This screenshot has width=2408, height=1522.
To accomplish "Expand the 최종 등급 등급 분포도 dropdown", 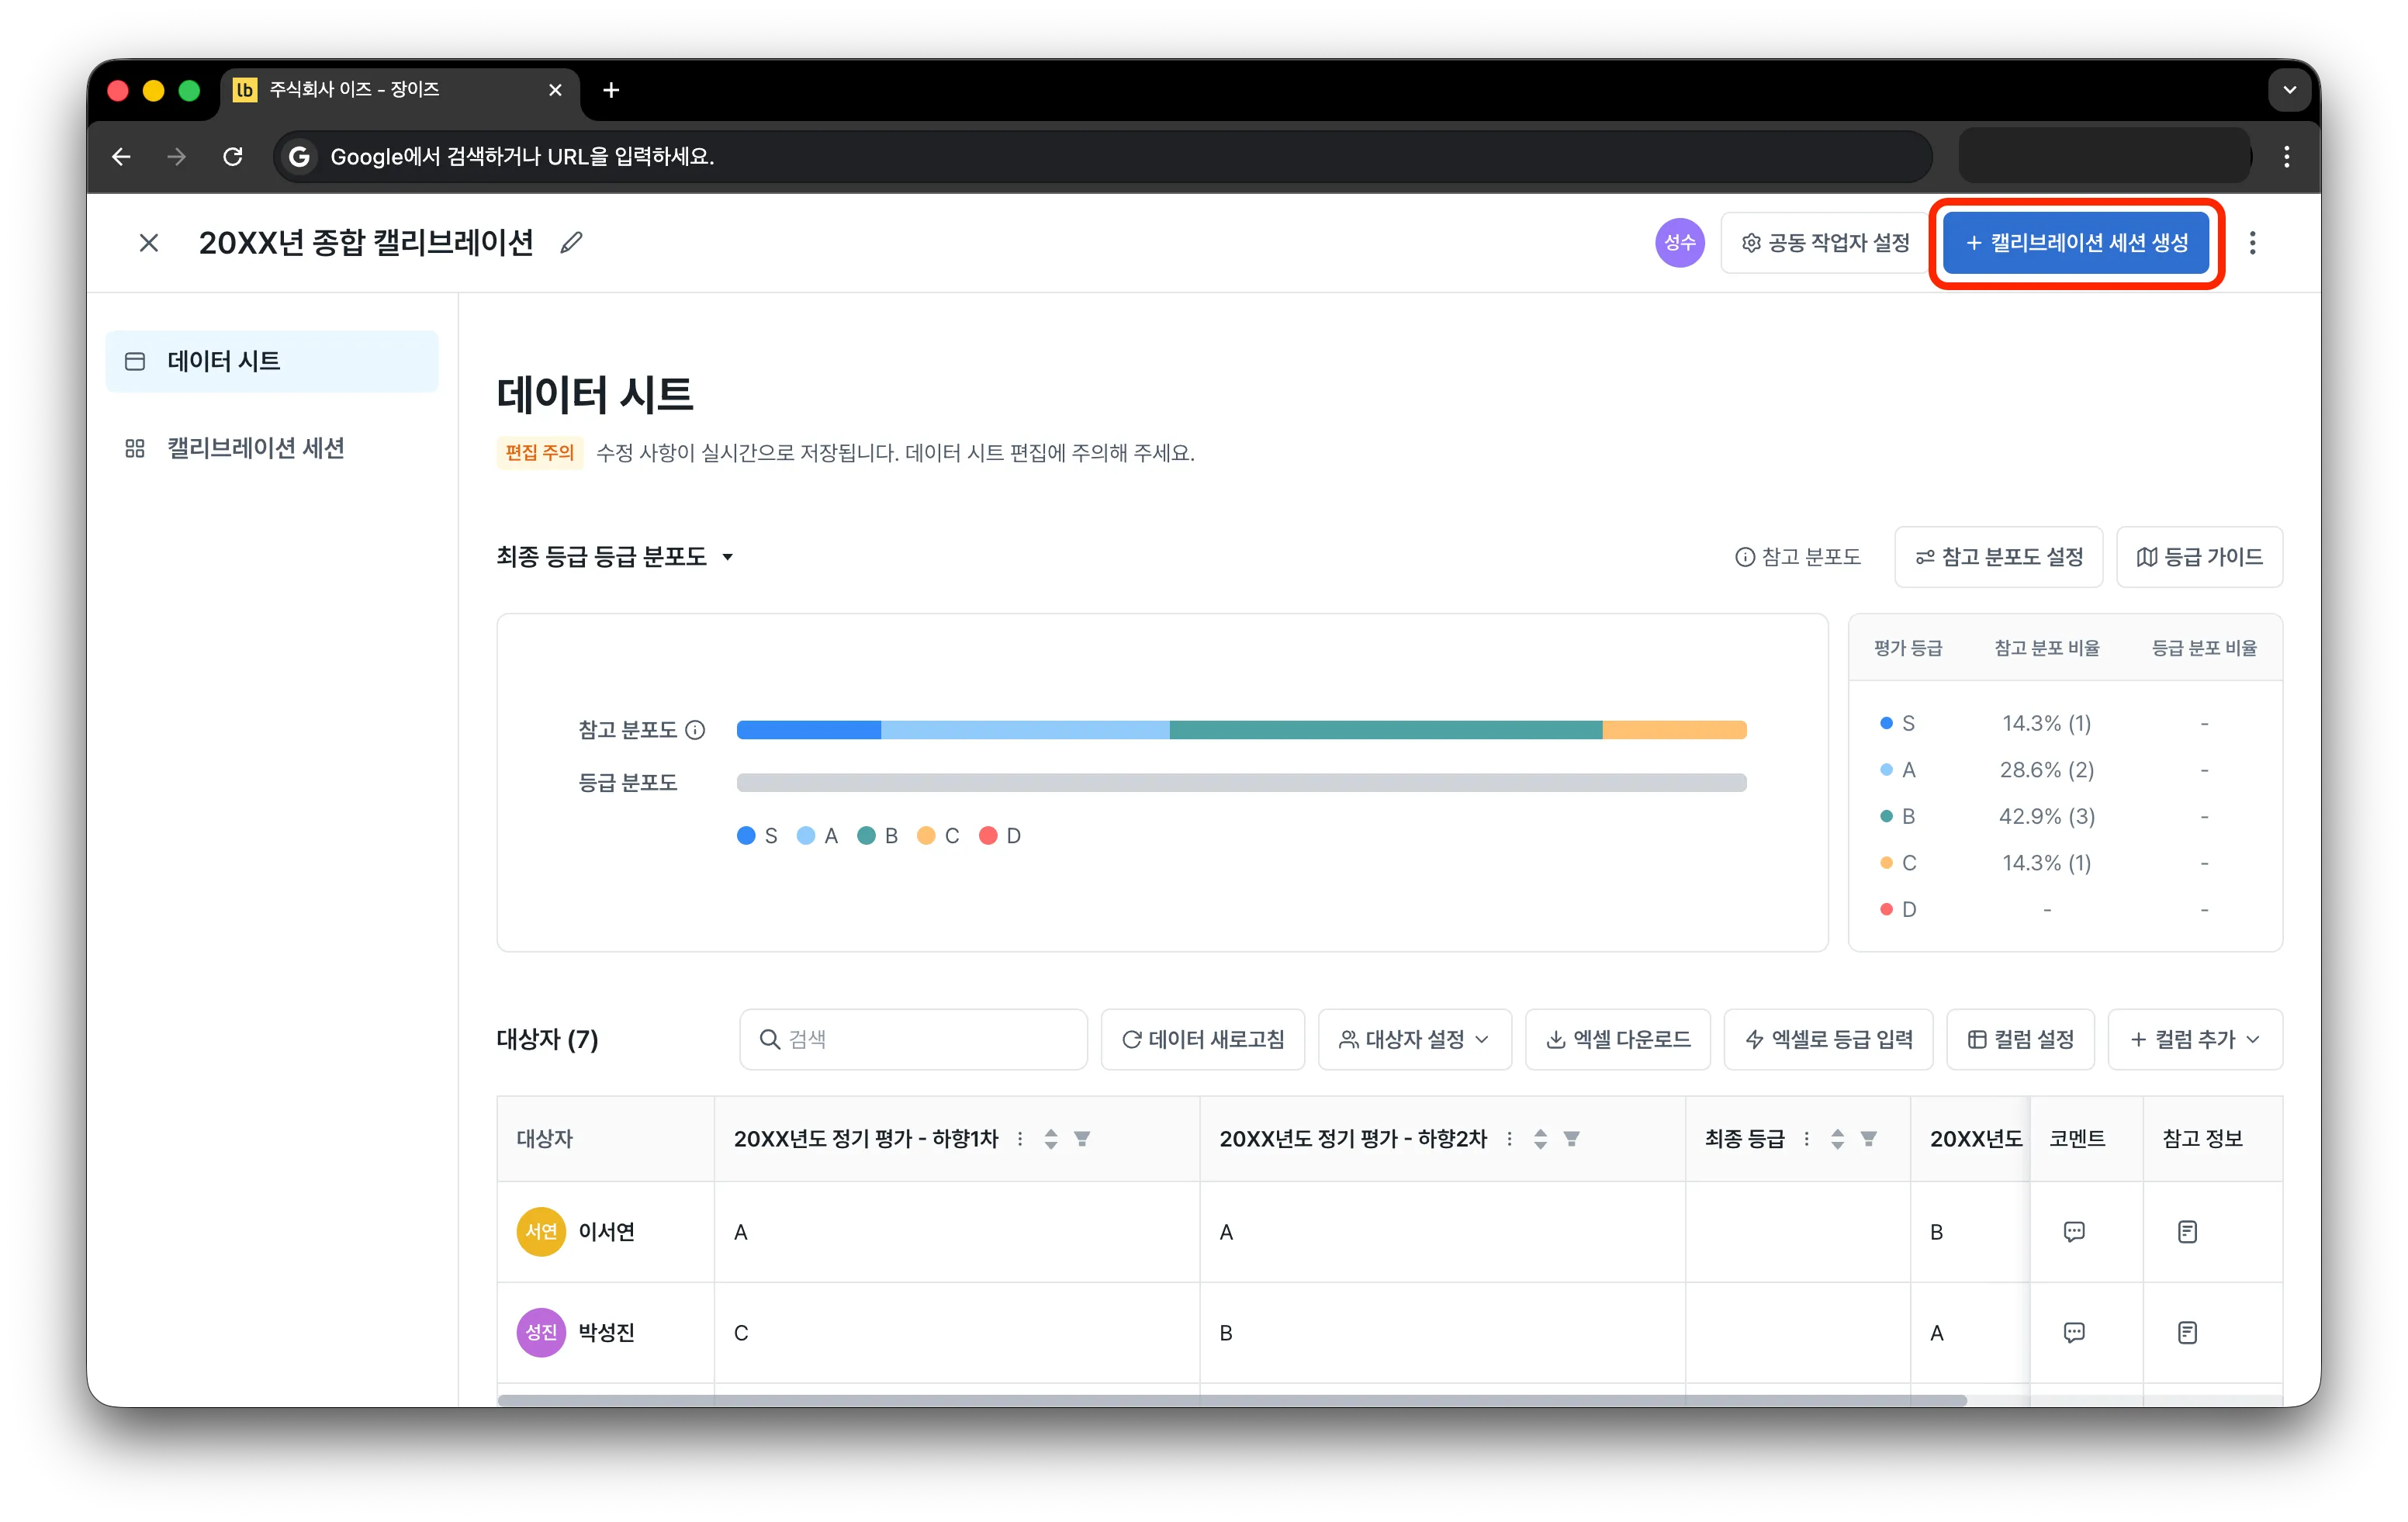I will pos(615,557).
